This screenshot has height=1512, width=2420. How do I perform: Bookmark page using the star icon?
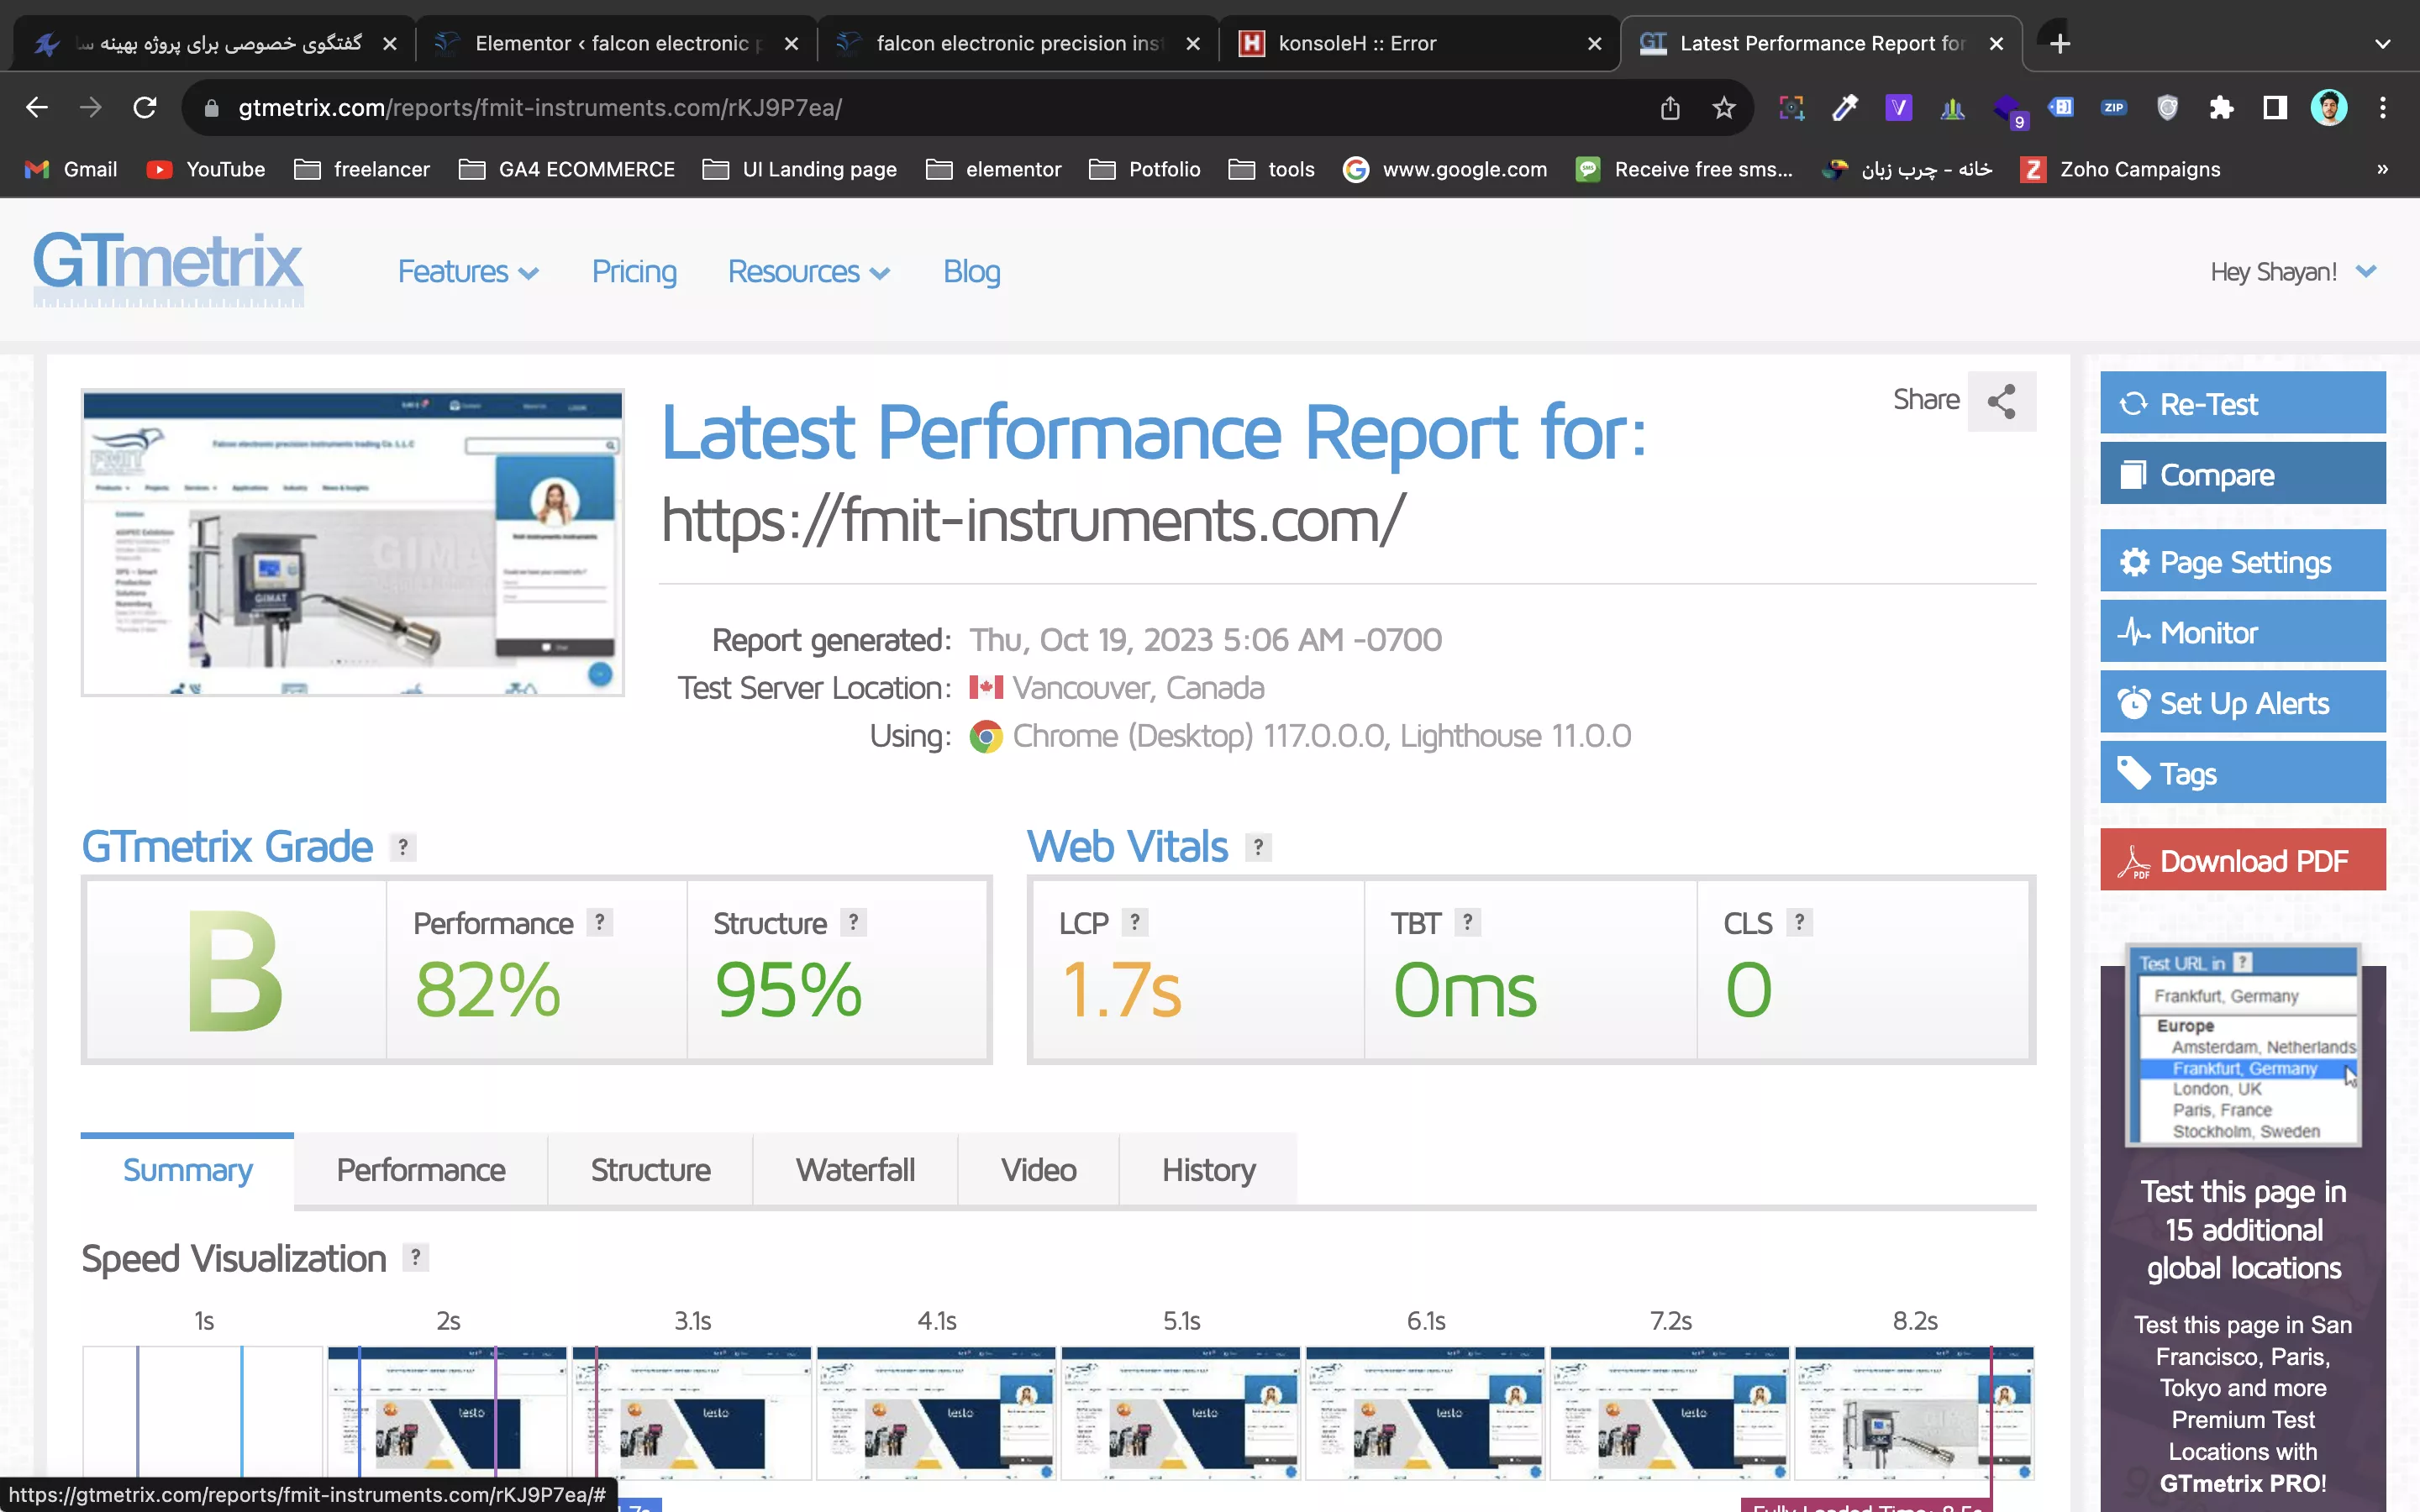coord(1723,108)
